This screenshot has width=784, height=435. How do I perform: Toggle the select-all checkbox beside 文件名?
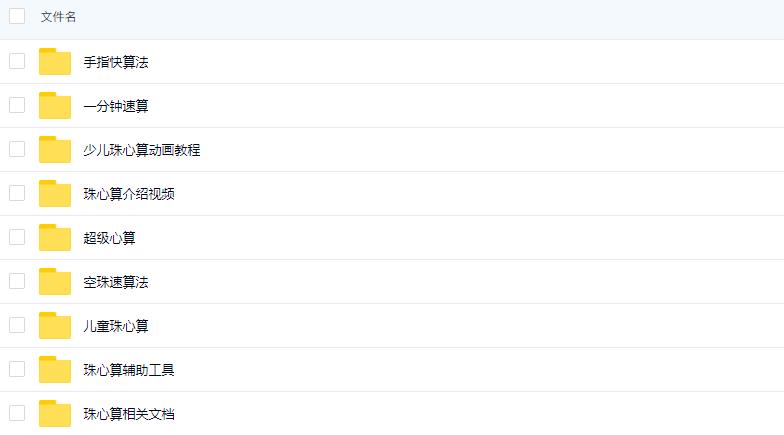click(x=17, y=16)
